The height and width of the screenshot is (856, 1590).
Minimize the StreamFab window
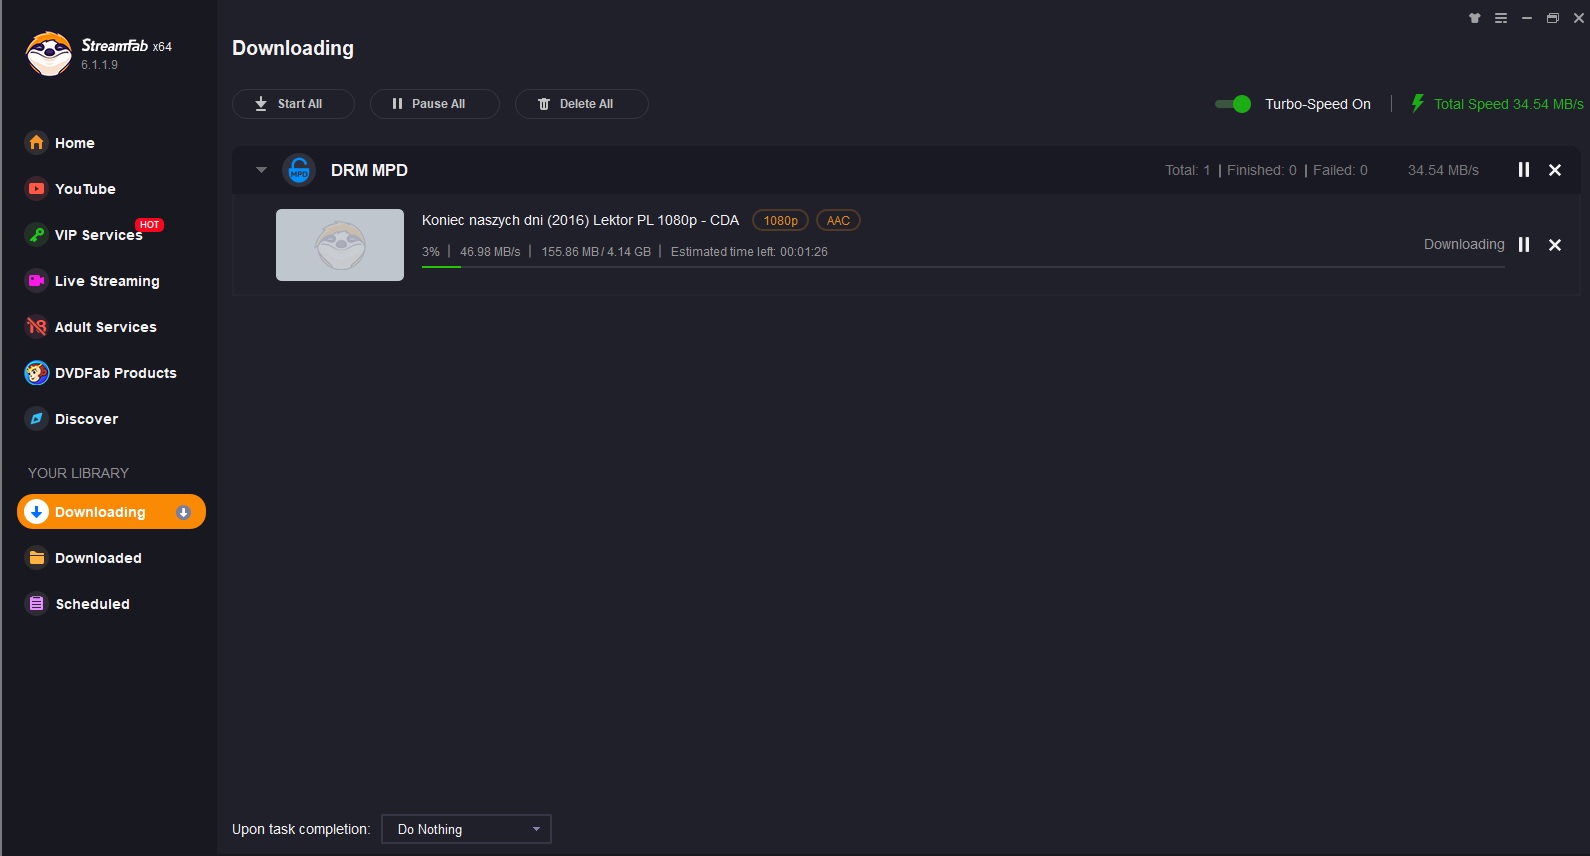coord(1527,18)
